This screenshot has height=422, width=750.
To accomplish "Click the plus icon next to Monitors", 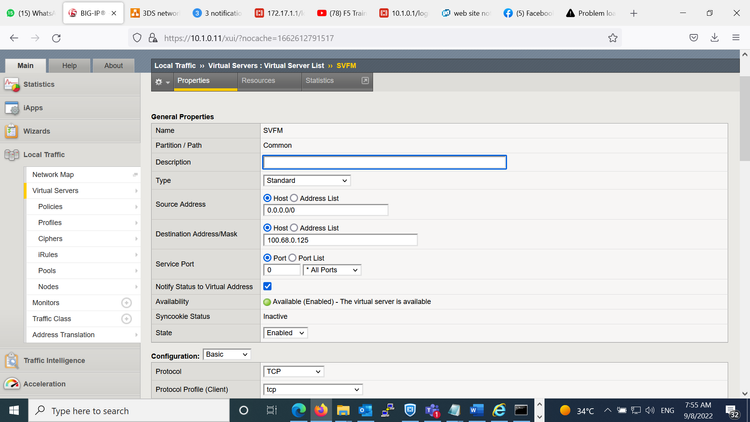I will click(126, 302).
